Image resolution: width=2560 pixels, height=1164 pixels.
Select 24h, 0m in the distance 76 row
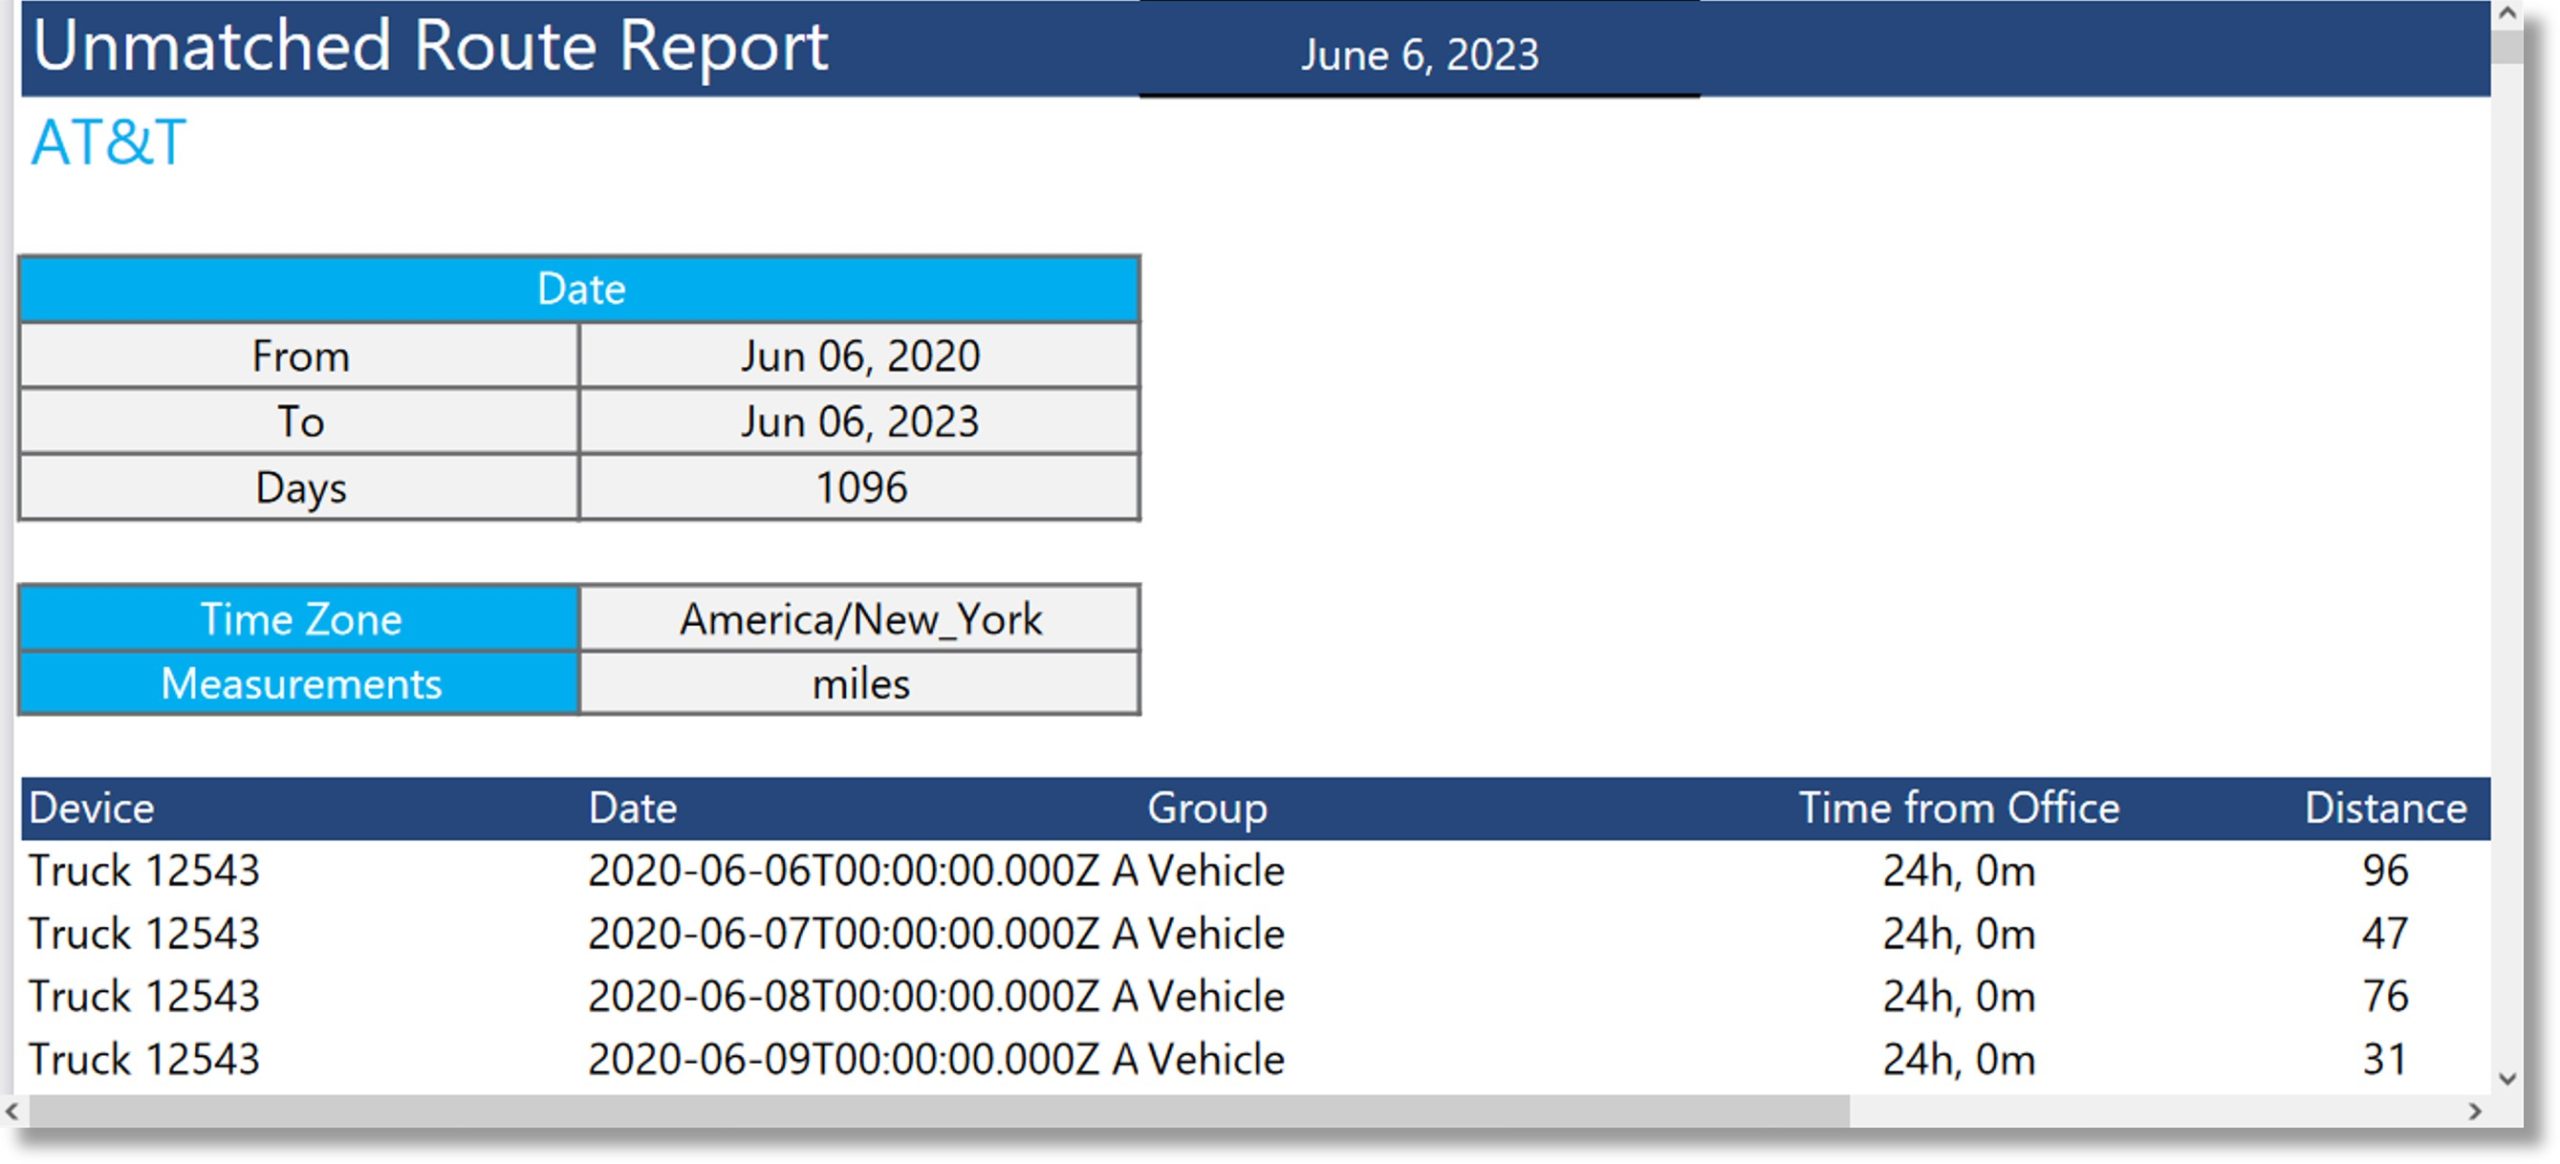point(1959,997)
